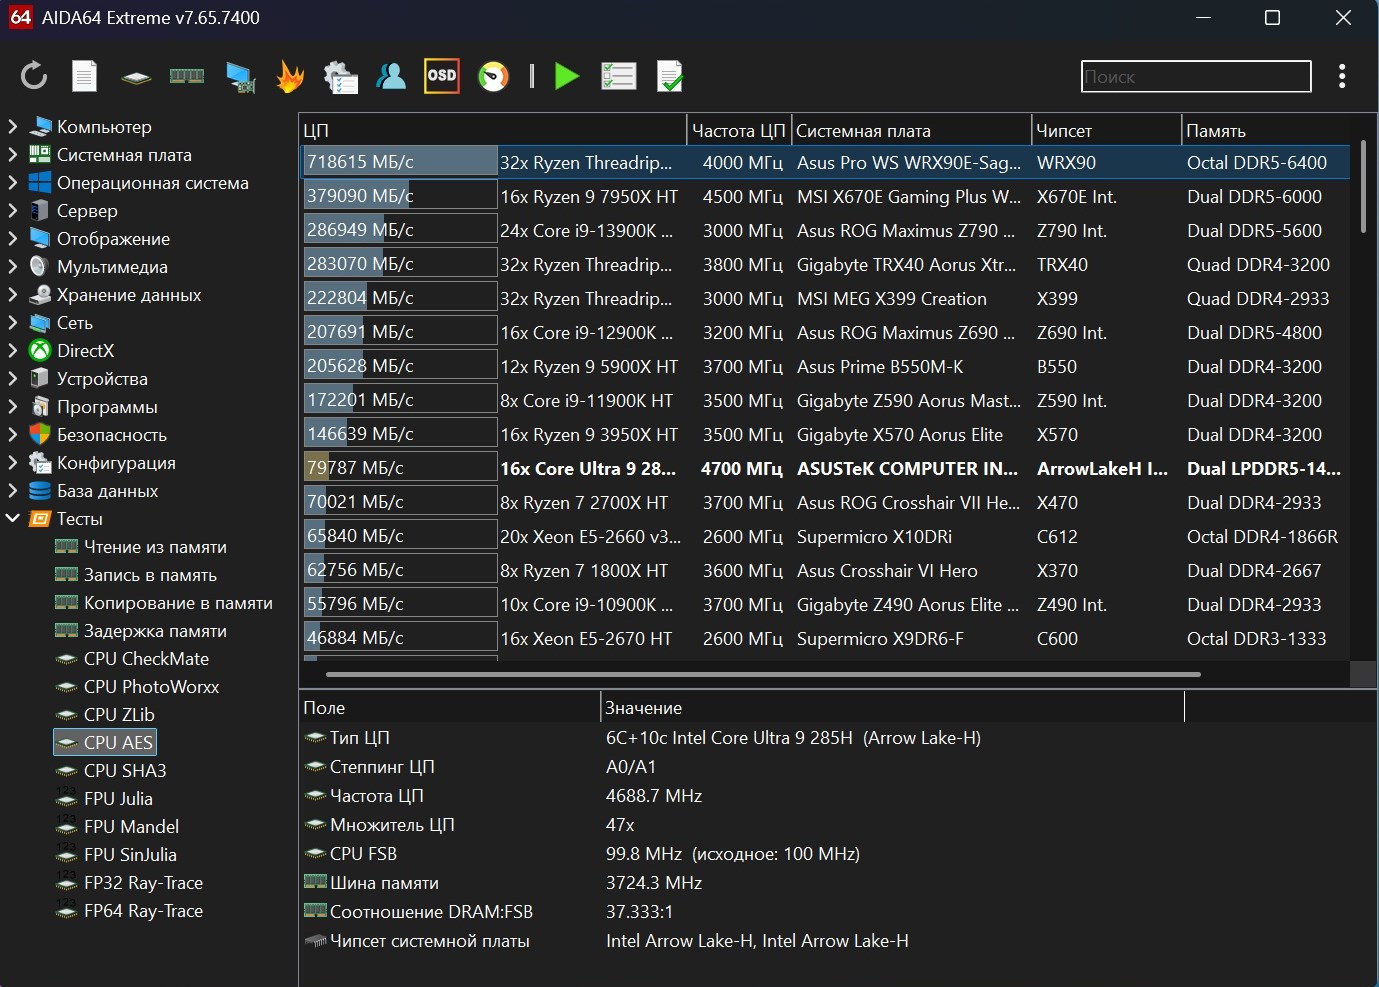Click the blue user silhouette icon
1379x987 pixels.
(x=391, y=76)
